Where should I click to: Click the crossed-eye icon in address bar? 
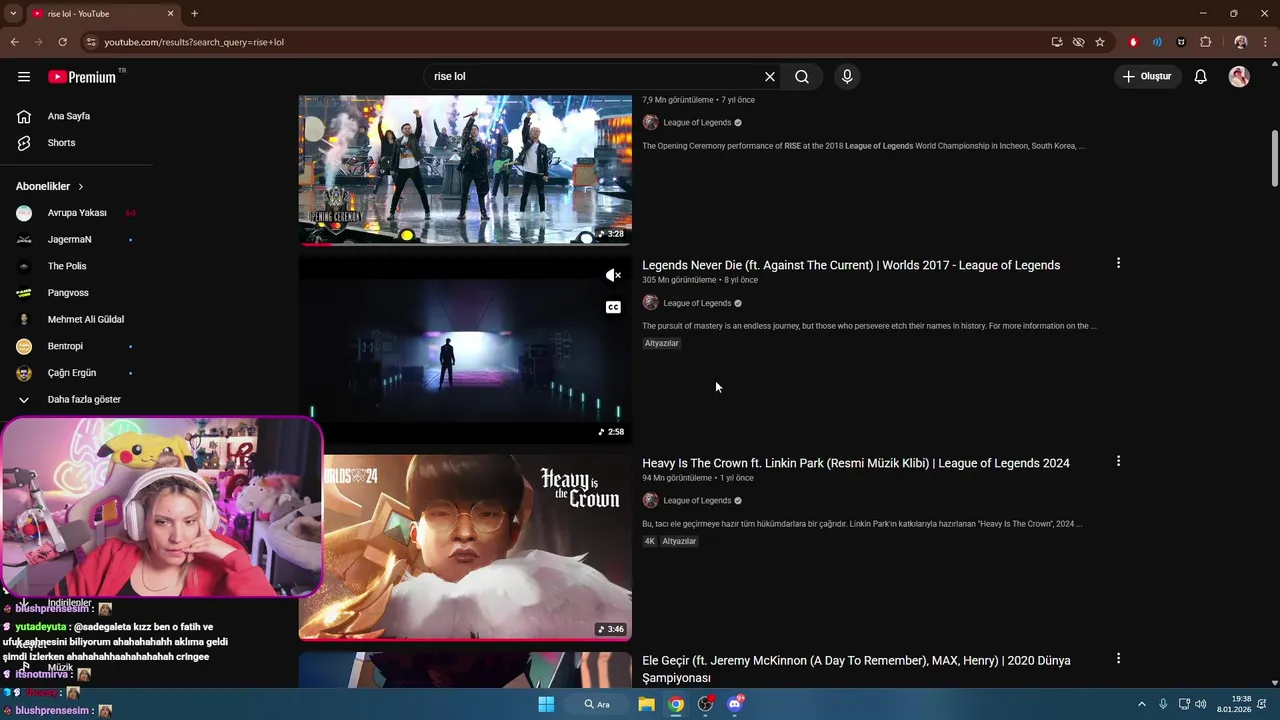[1078, 42]
